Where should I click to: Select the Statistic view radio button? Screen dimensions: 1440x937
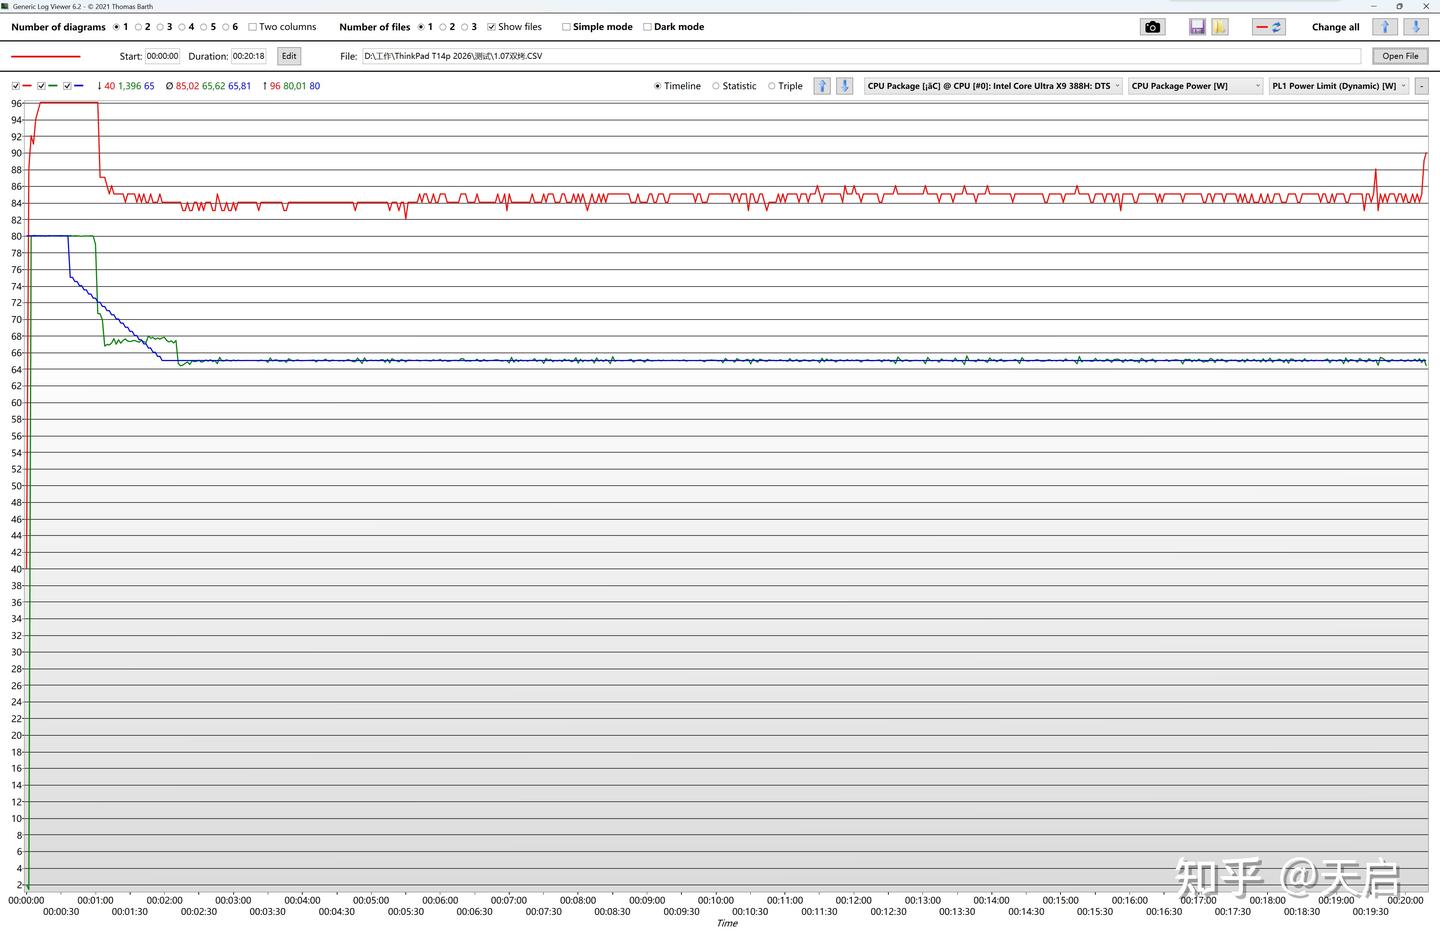tap(716, 86)
